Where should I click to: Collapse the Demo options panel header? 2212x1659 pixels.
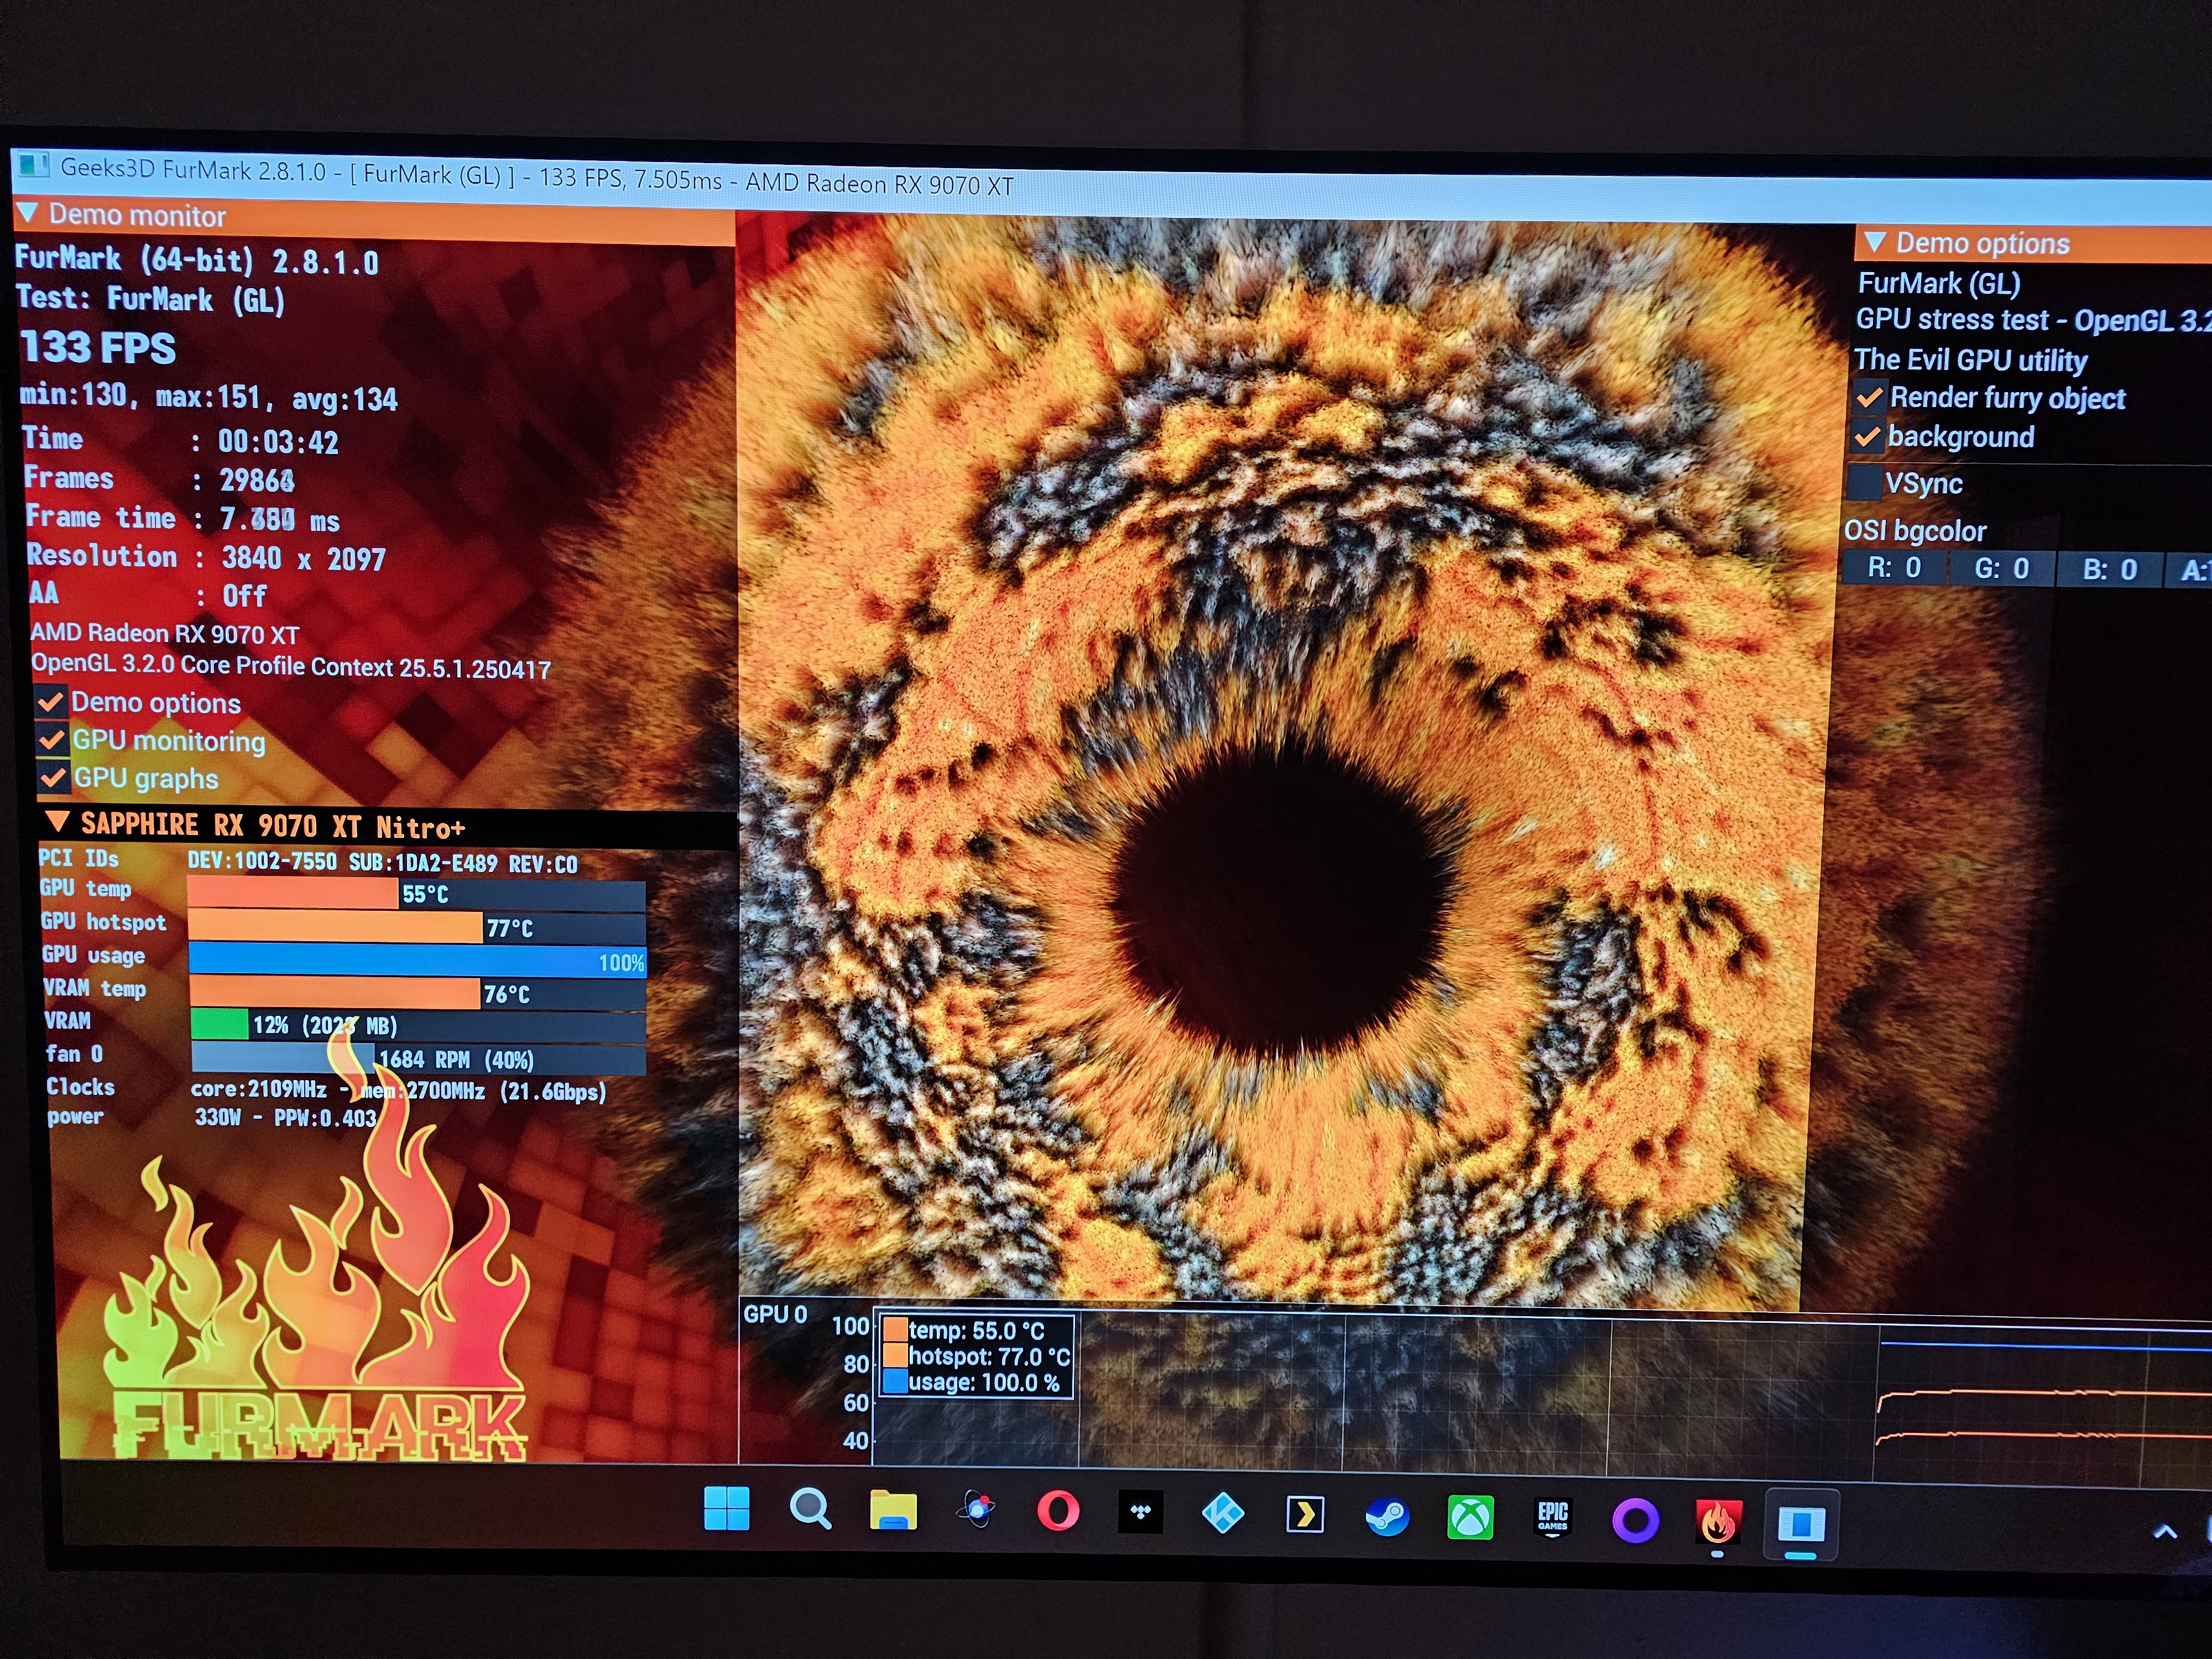point(1874,242)
